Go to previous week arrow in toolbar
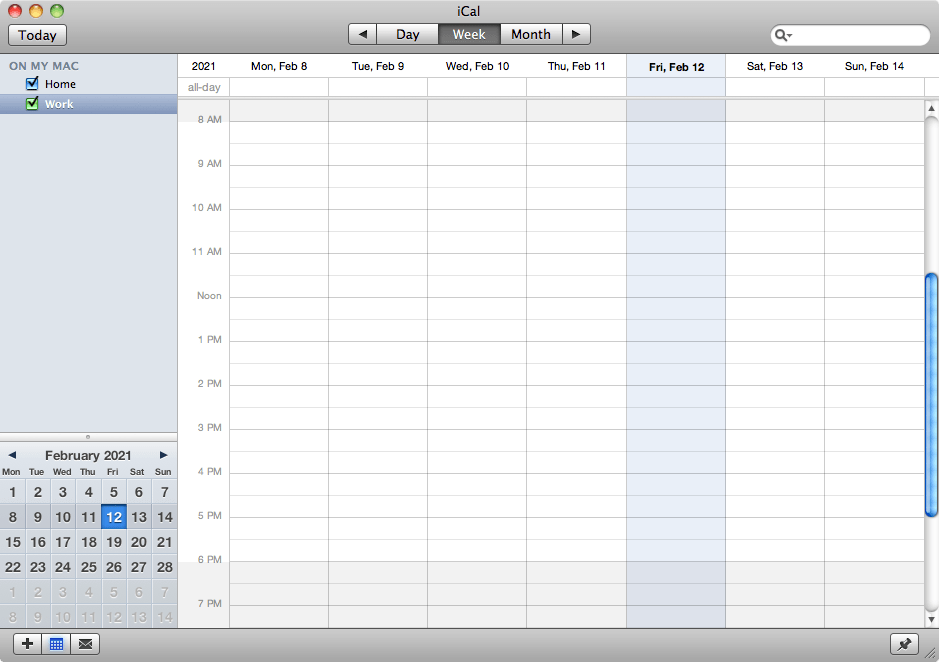 pyautogui.click(x=362, y=34)
